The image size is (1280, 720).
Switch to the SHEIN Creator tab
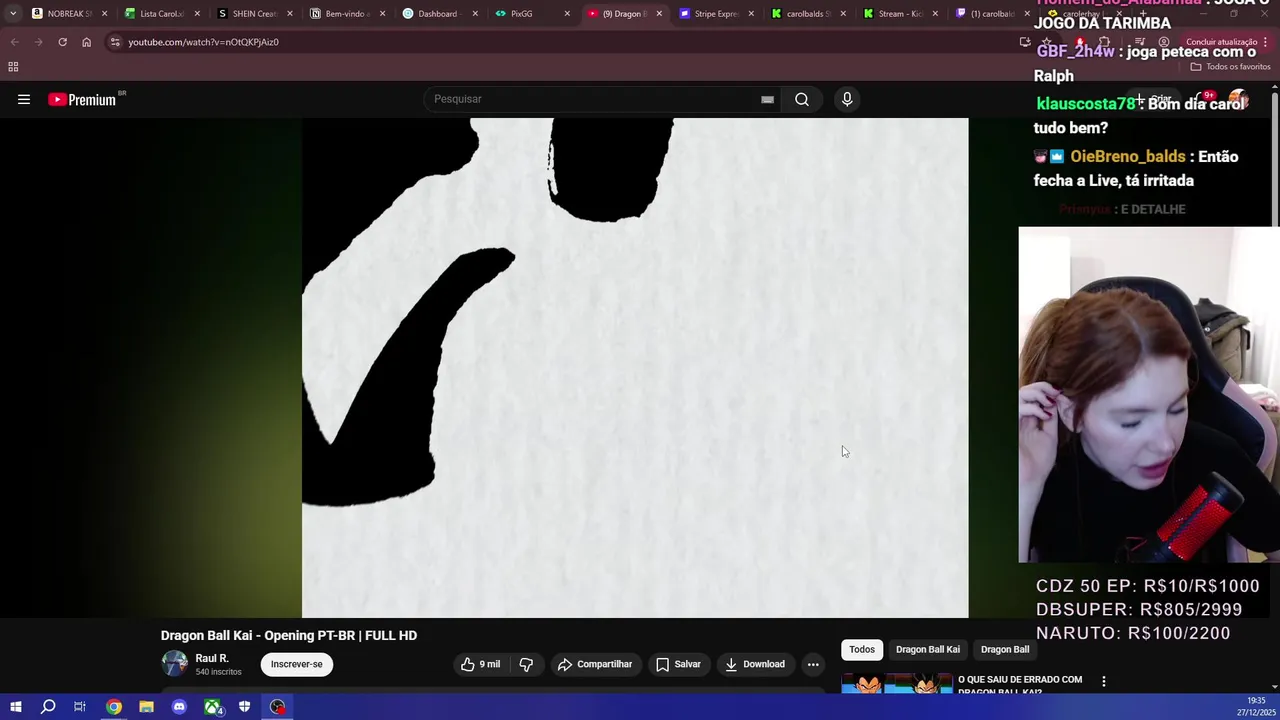(253, 14)
